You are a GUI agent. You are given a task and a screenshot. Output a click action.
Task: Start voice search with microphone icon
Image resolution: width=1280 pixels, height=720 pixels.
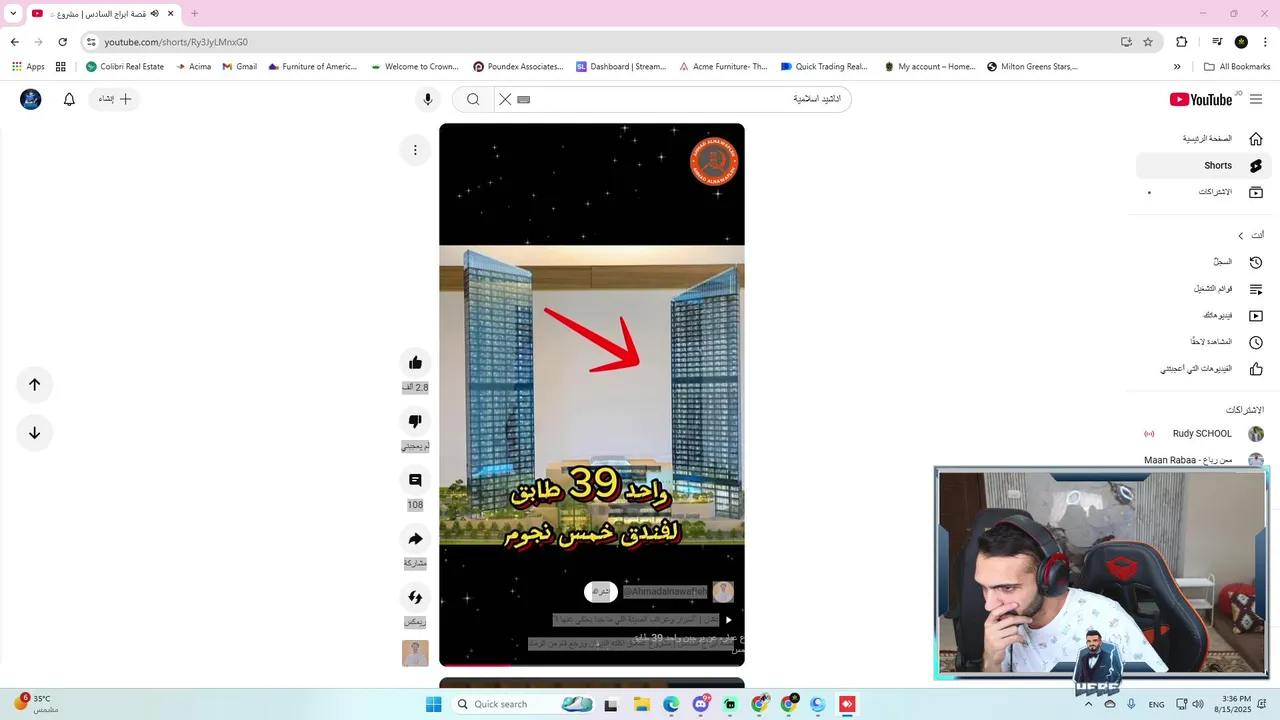[x=428, y=99]
